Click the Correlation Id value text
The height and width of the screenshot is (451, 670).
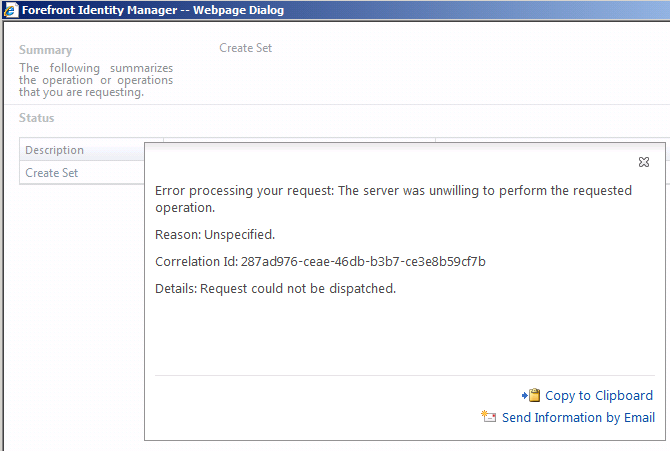[363, 261]
